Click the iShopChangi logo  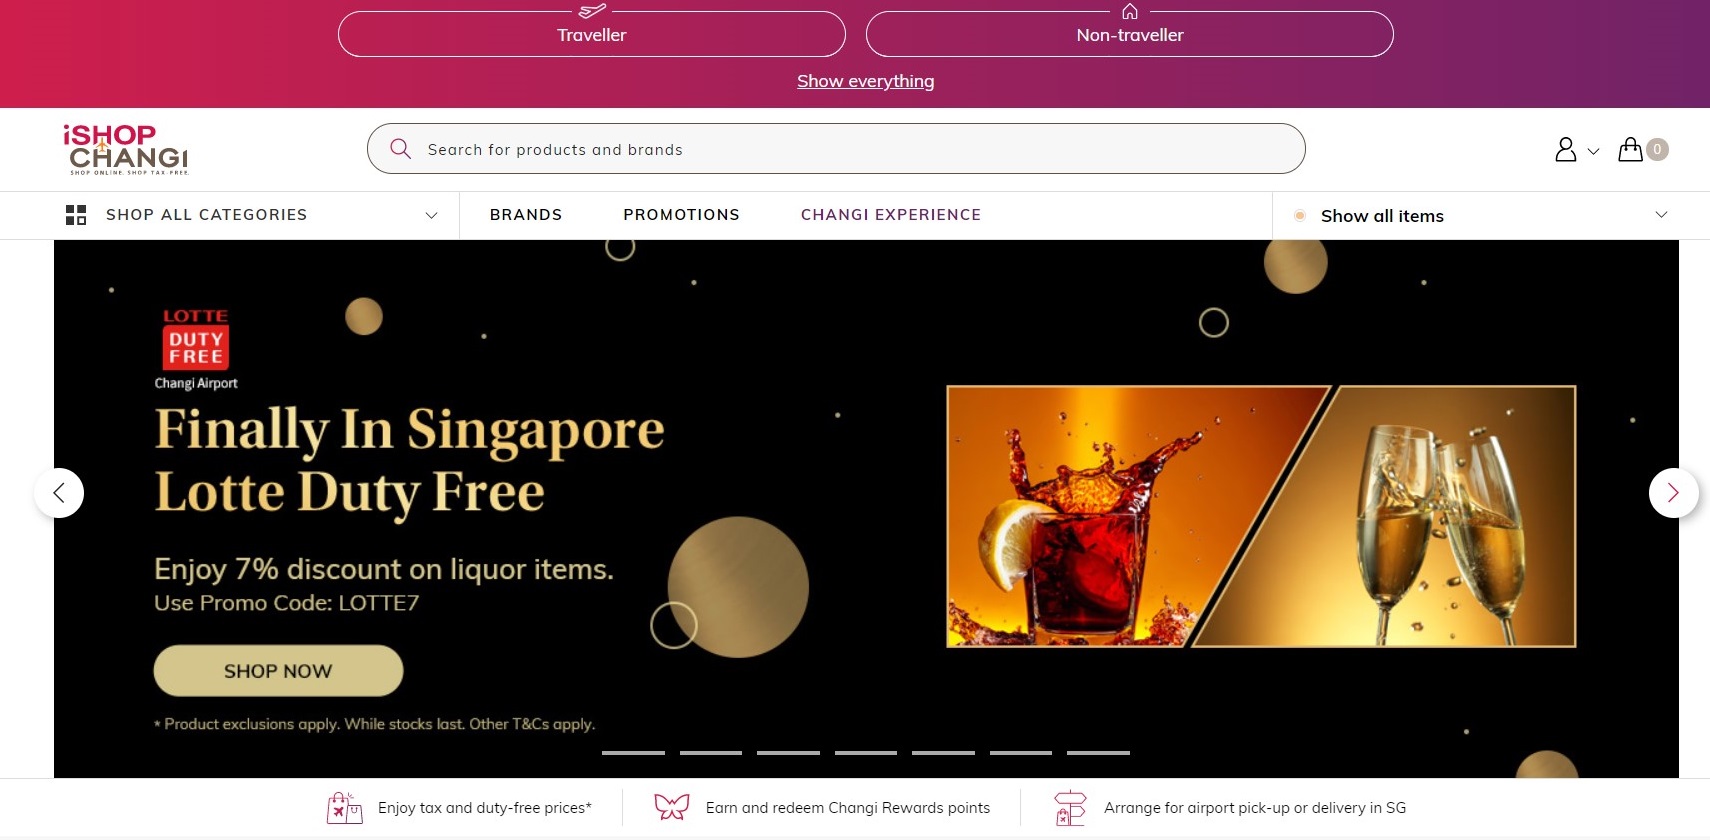coord(126,149)
